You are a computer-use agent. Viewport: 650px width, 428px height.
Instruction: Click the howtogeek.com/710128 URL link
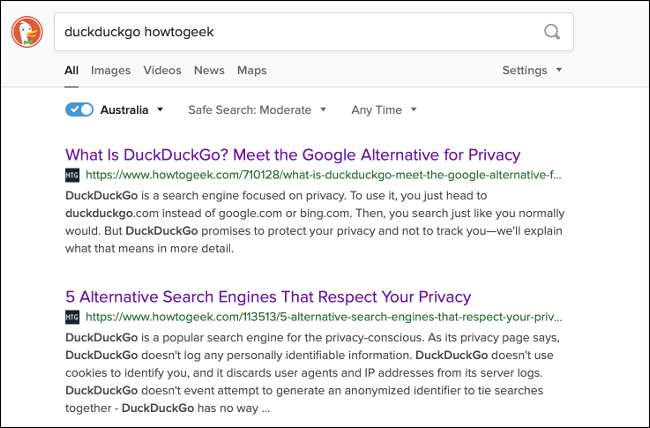click(323, 175)
